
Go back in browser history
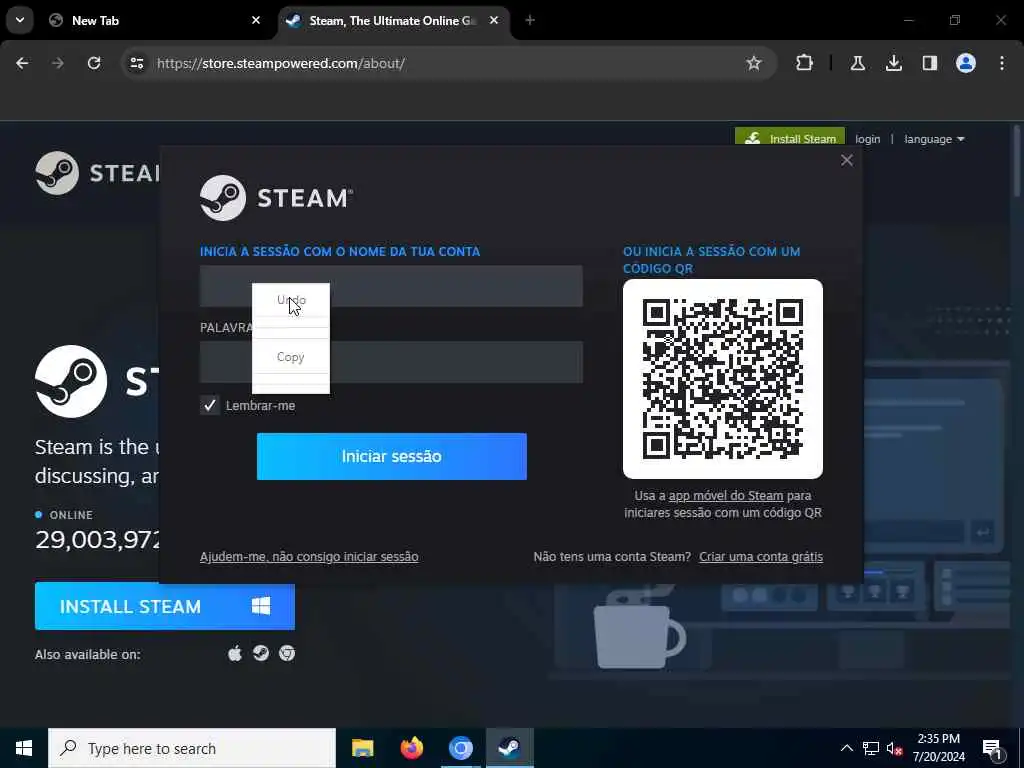click(22, 63)
